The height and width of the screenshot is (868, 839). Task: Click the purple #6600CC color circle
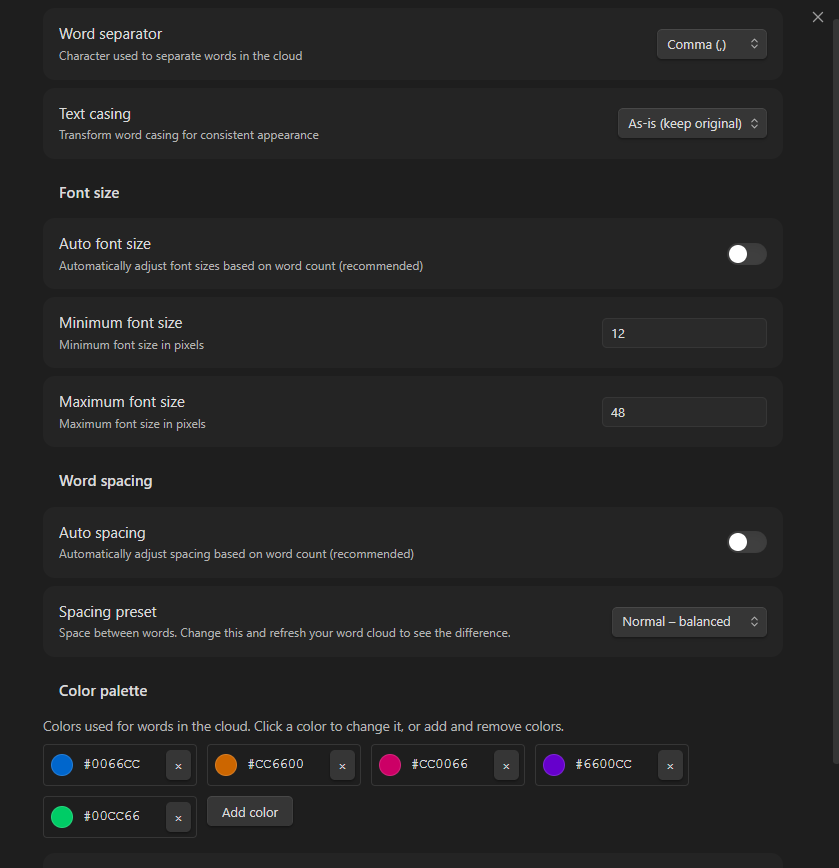[554, 765]
